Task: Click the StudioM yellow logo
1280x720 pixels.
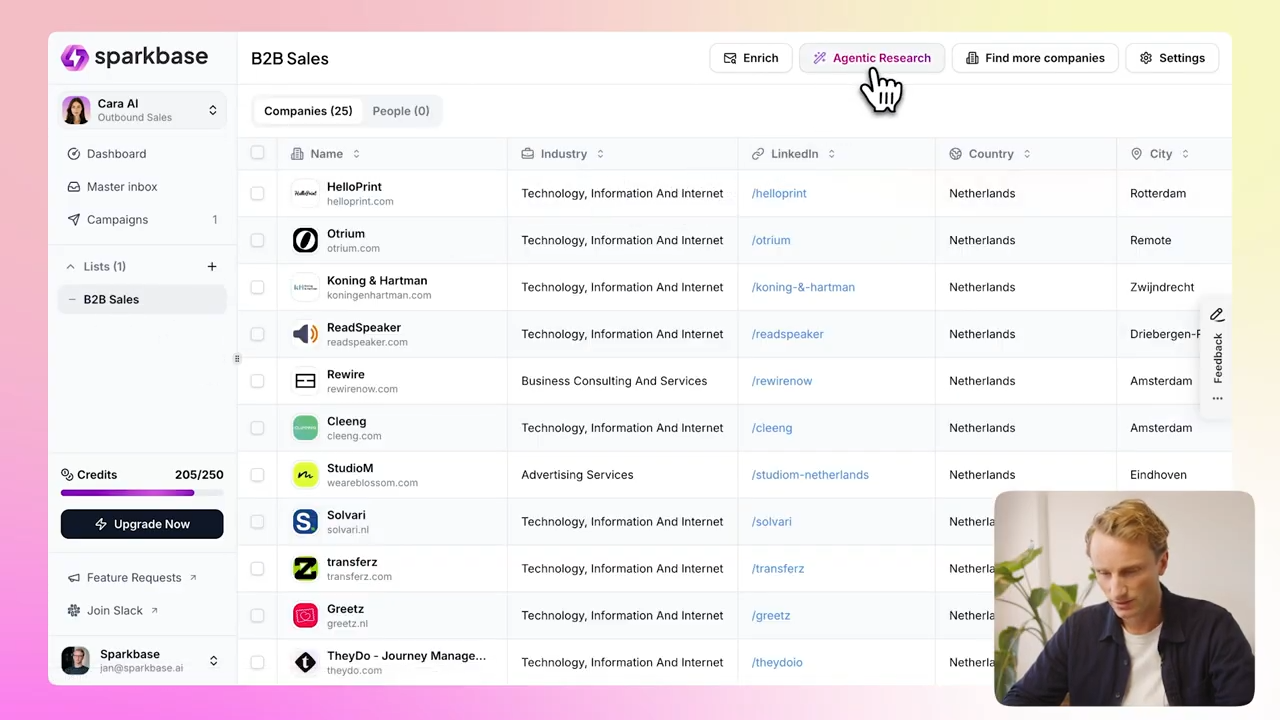Action: [x=305, y=475]
